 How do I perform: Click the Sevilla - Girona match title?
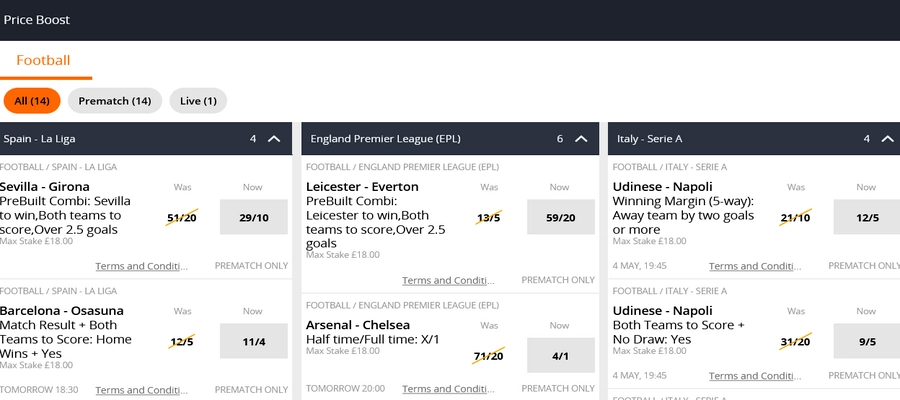pyautogui.click(x=45, y=187)
